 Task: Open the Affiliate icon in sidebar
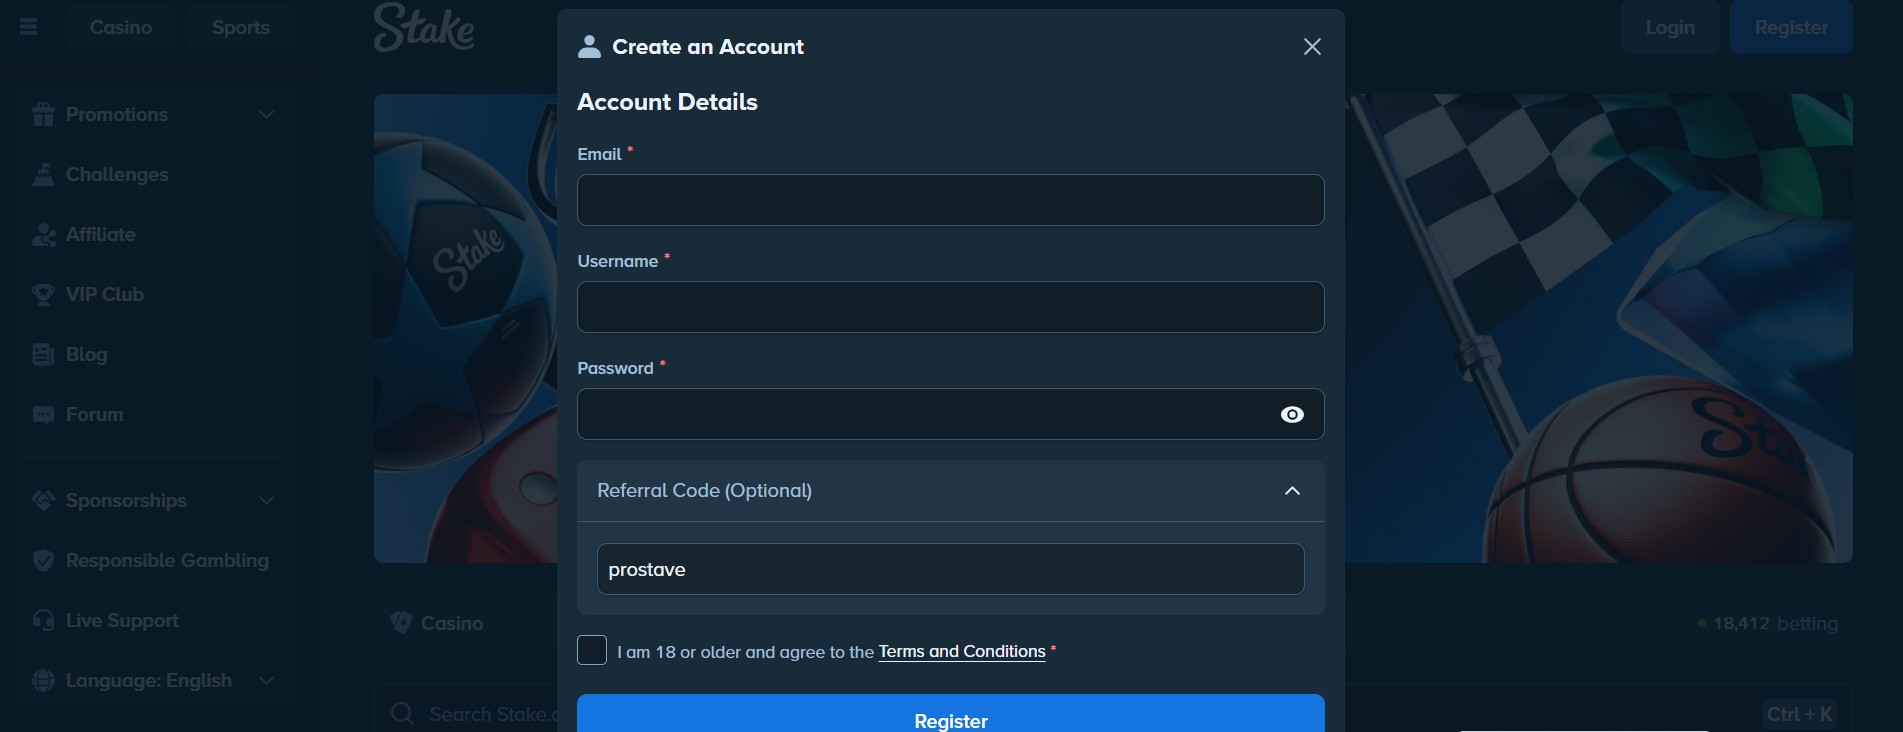(43, 234)
